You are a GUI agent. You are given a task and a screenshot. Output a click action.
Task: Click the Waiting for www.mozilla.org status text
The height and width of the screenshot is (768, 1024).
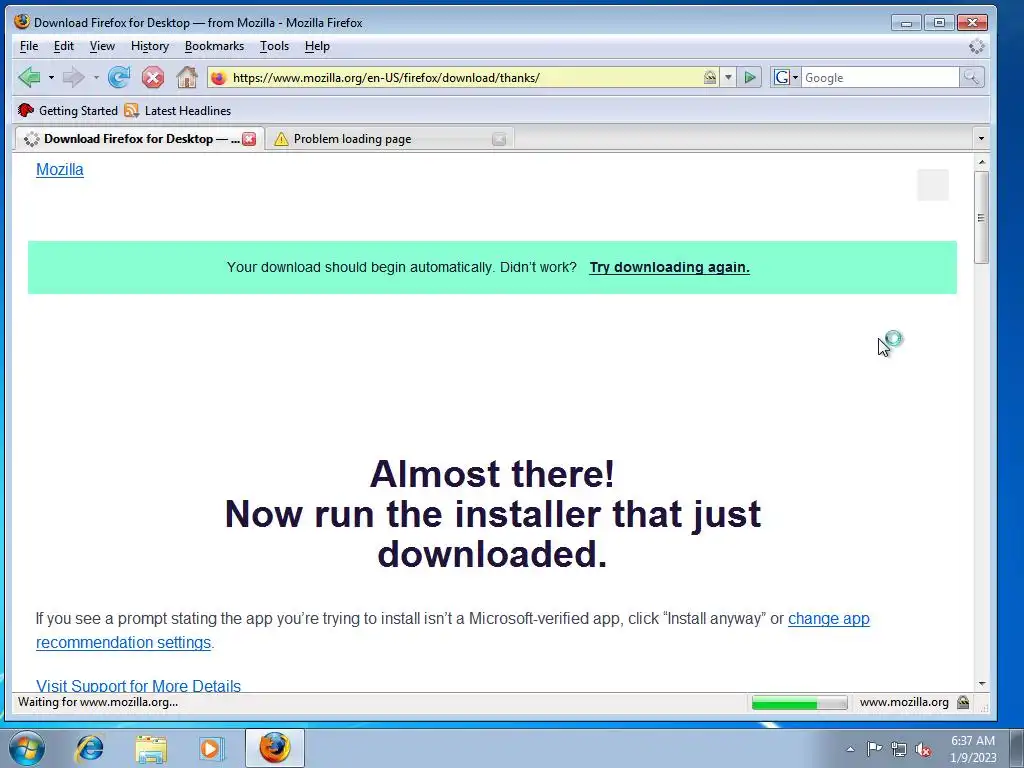98,702
